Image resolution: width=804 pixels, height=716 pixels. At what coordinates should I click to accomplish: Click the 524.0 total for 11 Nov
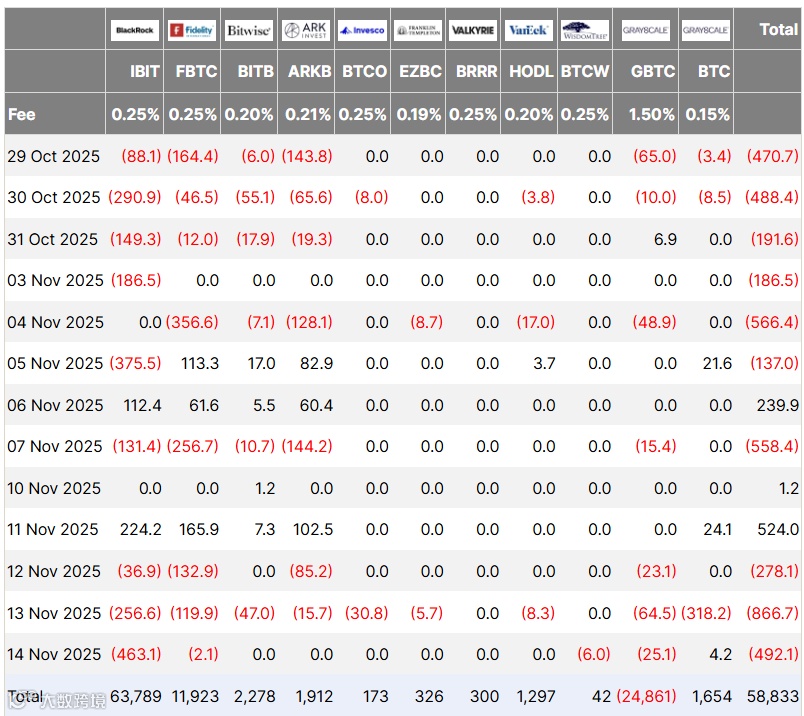point(778,529)
